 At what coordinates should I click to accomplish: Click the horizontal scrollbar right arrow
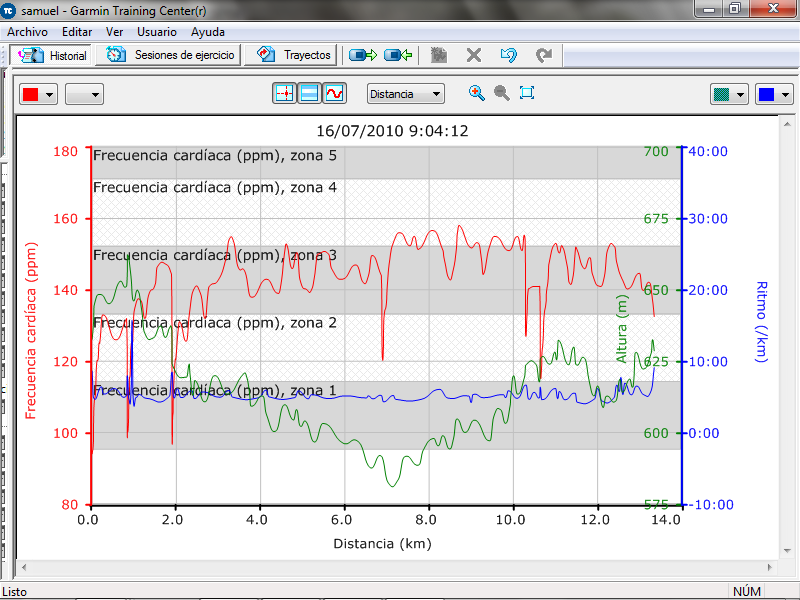[770, 567]
